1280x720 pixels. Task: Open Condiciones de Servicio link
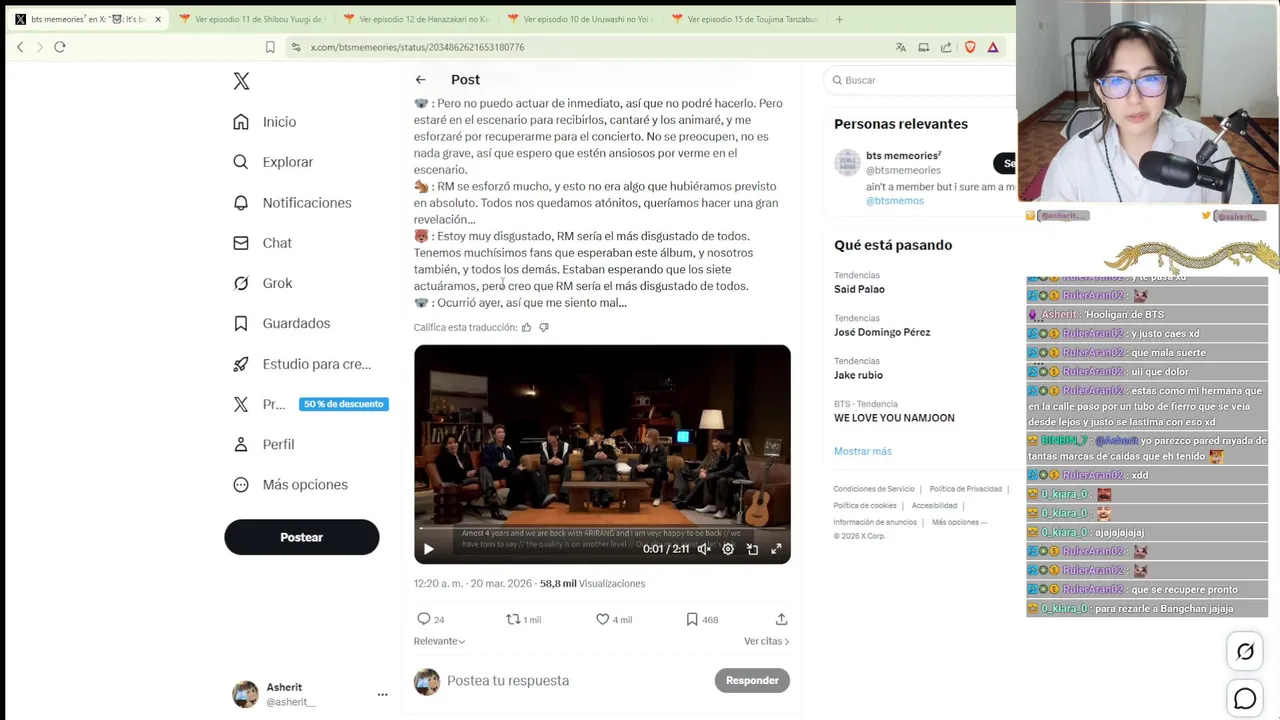click(873, 489)
